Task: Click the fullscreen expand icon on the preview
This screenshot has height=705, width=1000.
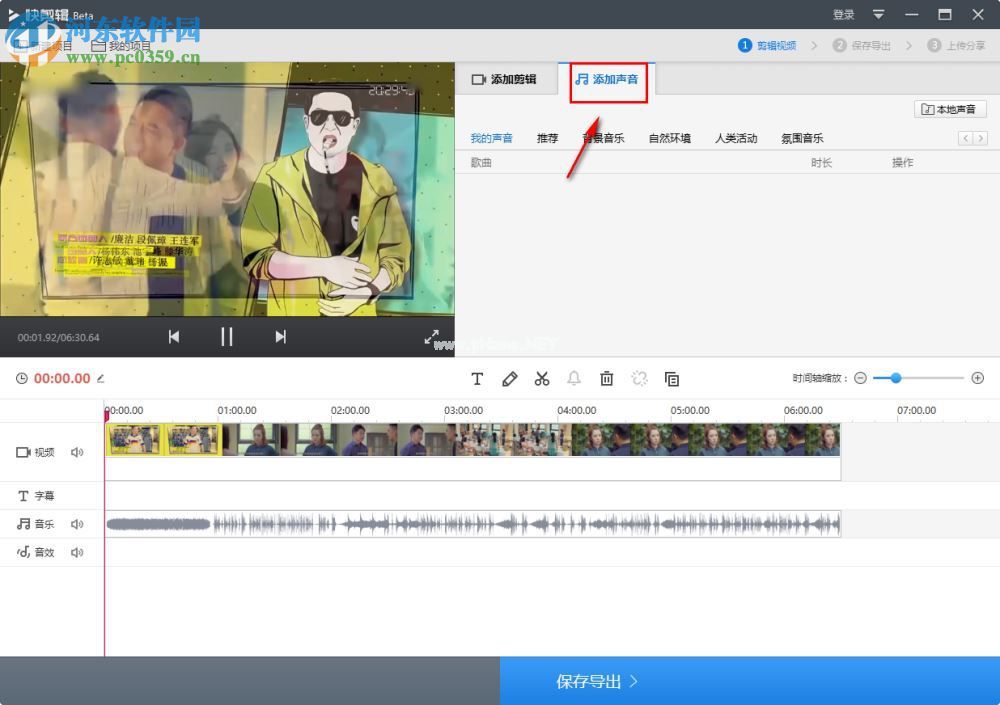Action: point(433,337)
